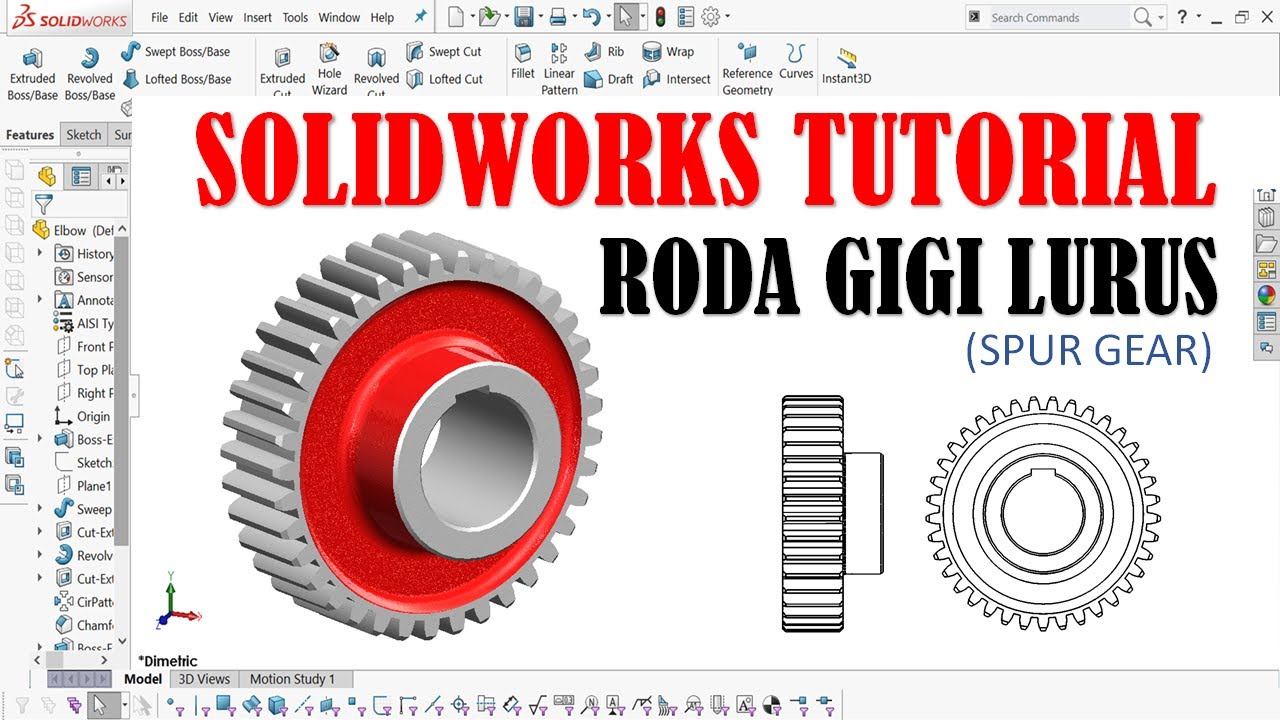Open the File Properties icon
Image resolution: width=1280 pixels, height=720 pixels.
(x=685, y=17)
